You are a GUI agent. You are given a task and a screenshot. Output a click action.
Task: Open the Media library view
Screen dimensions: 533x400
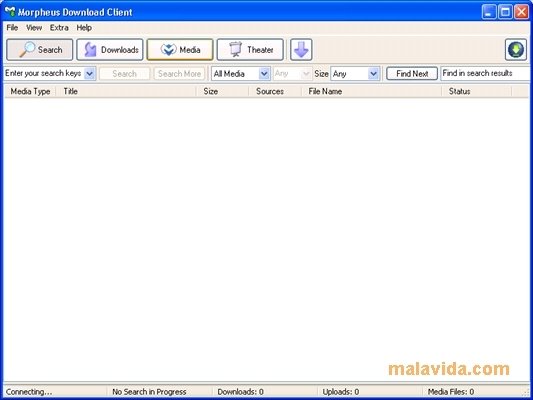tap(180, 50)
